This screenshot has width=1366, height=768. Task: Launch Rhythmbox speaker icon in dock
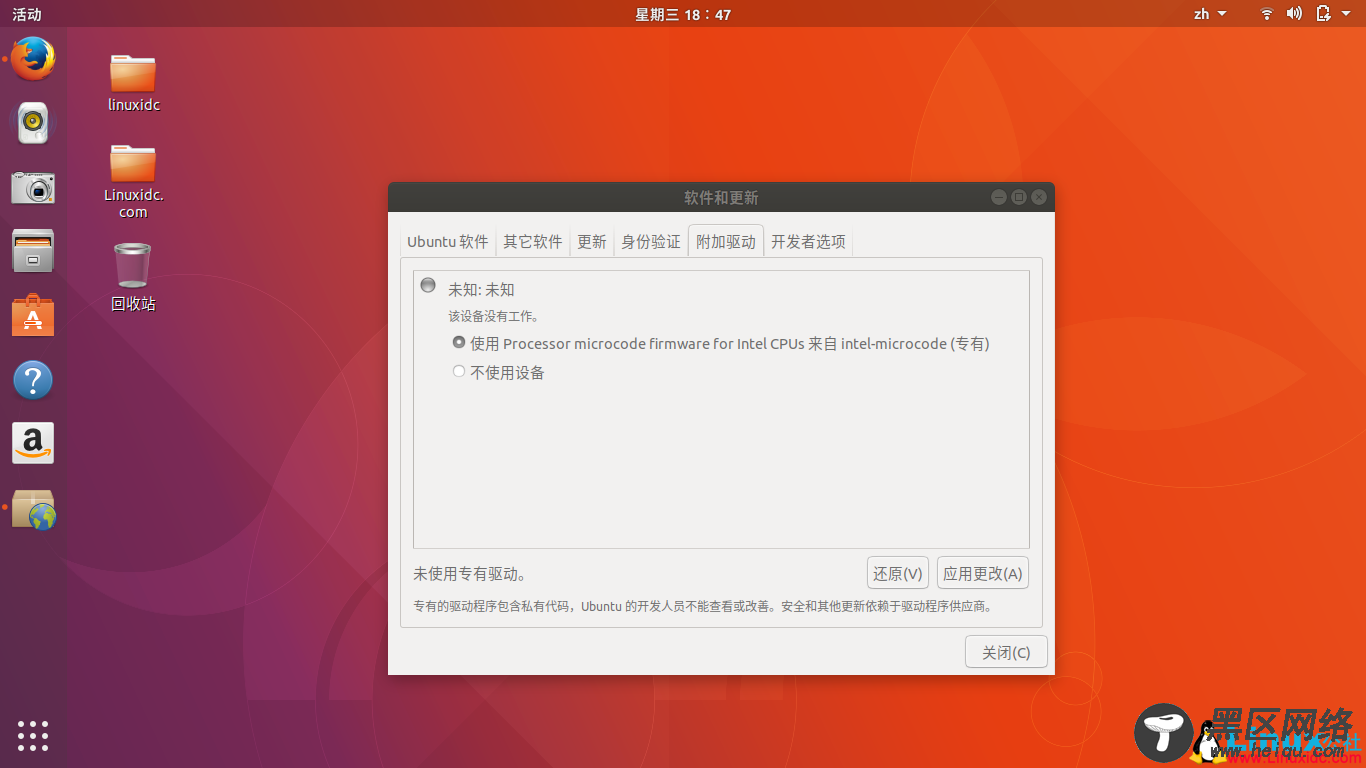[x=33, y=123]
